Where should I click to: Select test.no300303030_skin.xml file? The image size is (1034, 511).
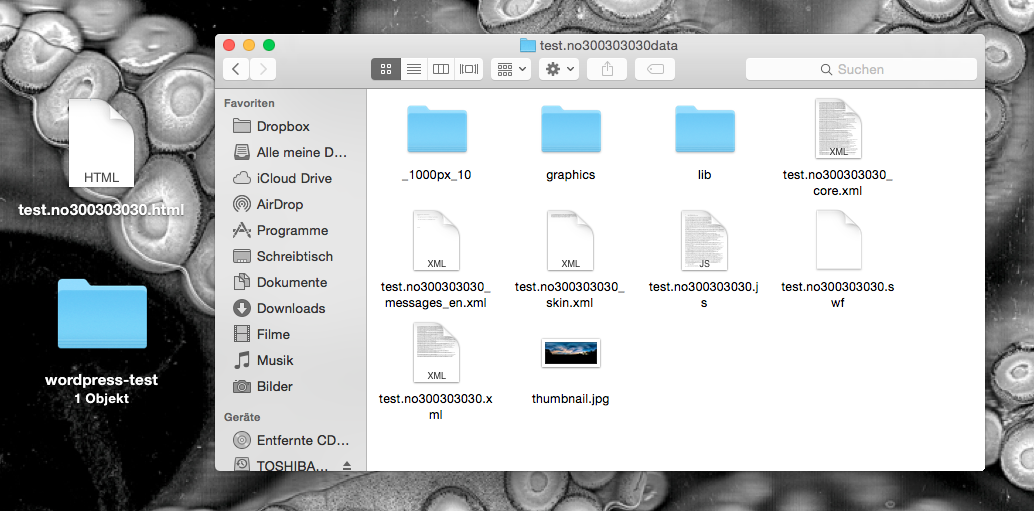click(x=570, y=241)
